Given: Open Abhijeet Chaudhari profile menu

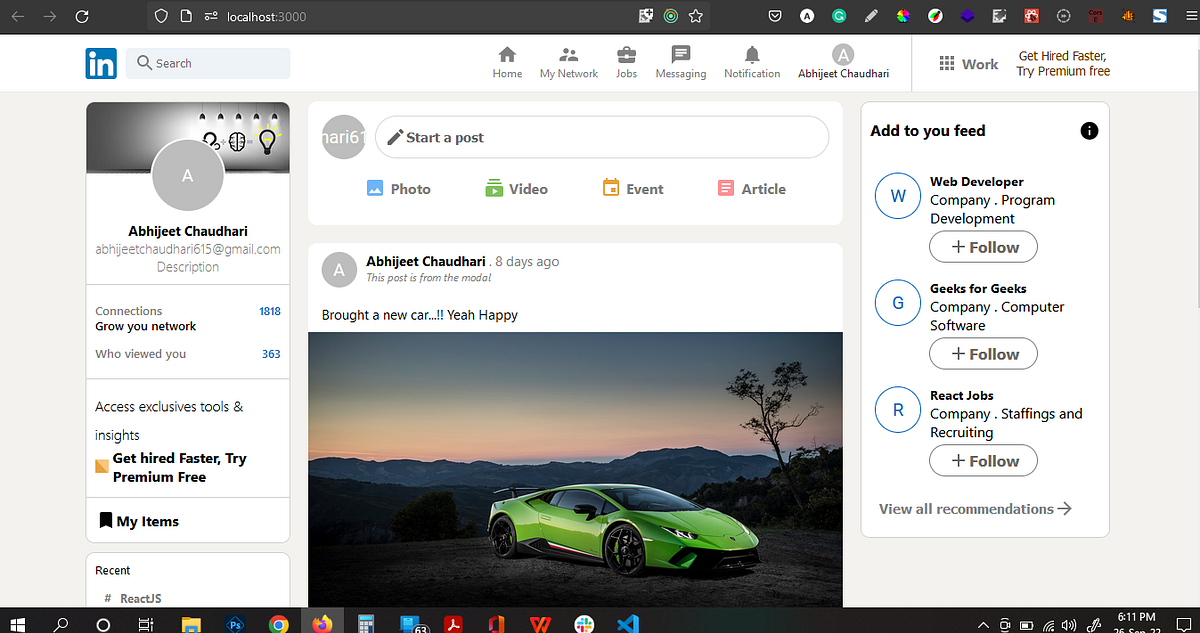Looking at the screenshot, I should click(843, 63).
